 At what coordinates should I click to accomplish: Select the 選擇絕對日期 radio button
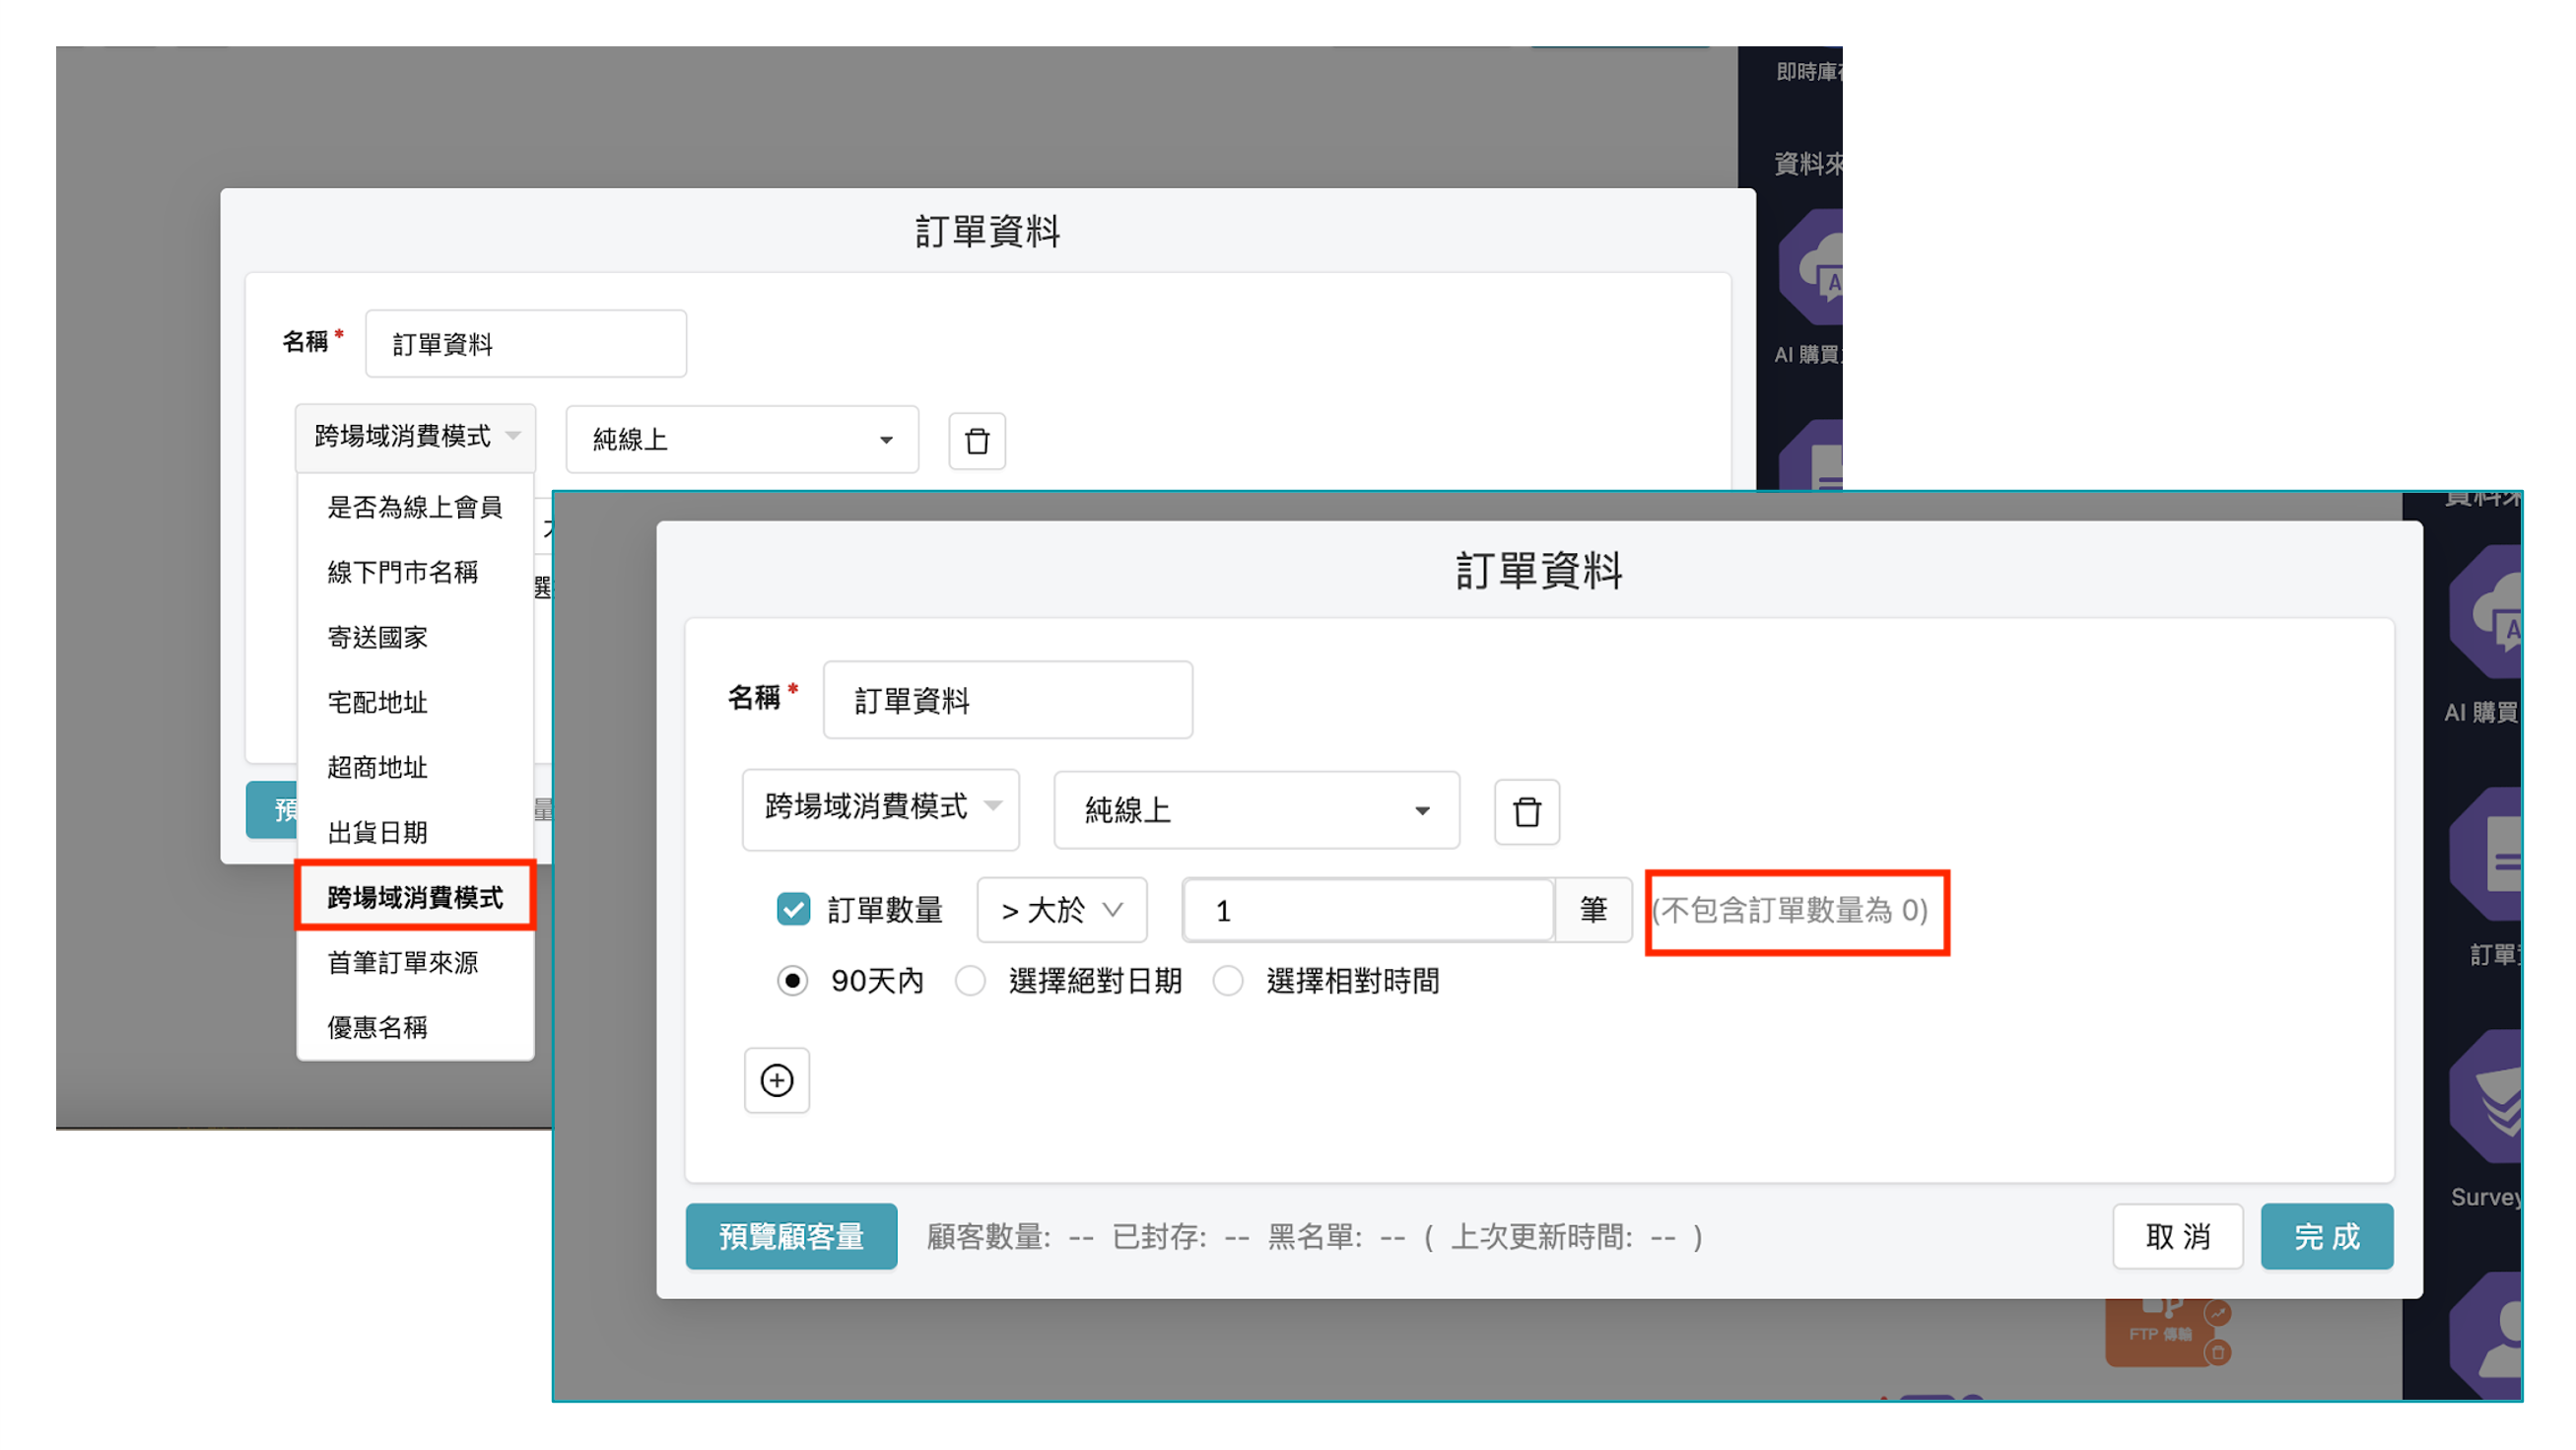point(971,981)
